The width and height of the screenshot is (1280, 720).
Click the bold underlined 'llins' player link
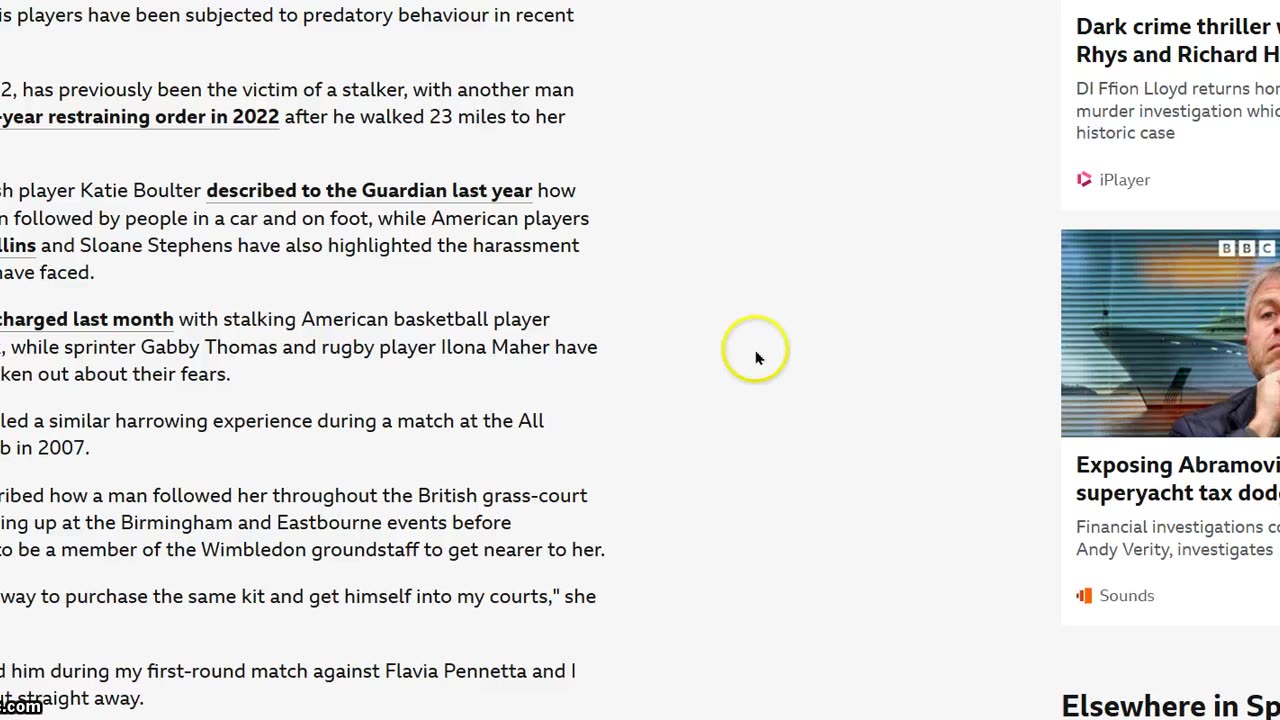pos(18,246)
